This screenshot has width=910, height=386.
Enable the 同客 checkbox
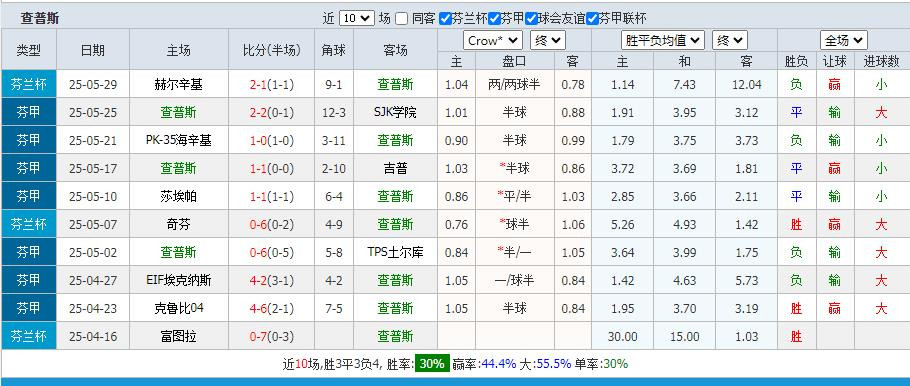click(x=401, y=19)
